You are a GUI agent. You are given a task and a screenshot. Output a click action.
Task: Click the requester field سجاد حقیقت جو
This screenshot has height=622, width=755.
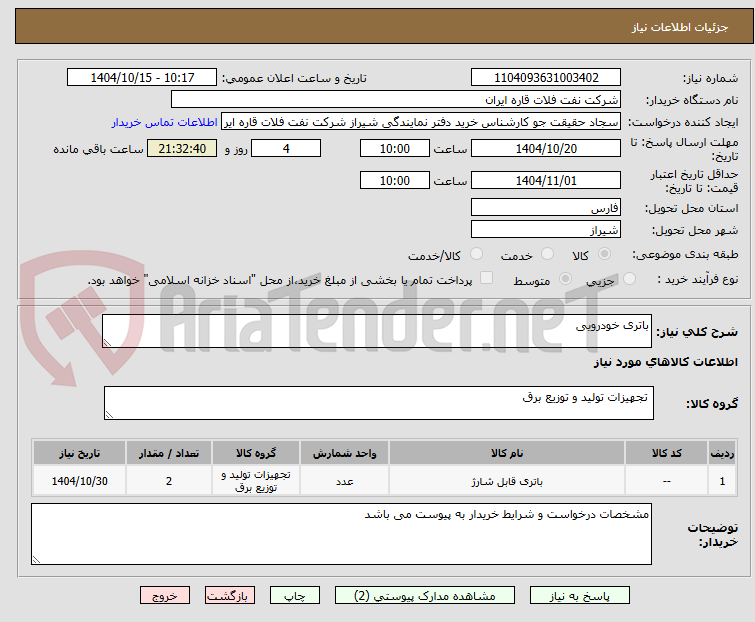[x=421, y=122]
